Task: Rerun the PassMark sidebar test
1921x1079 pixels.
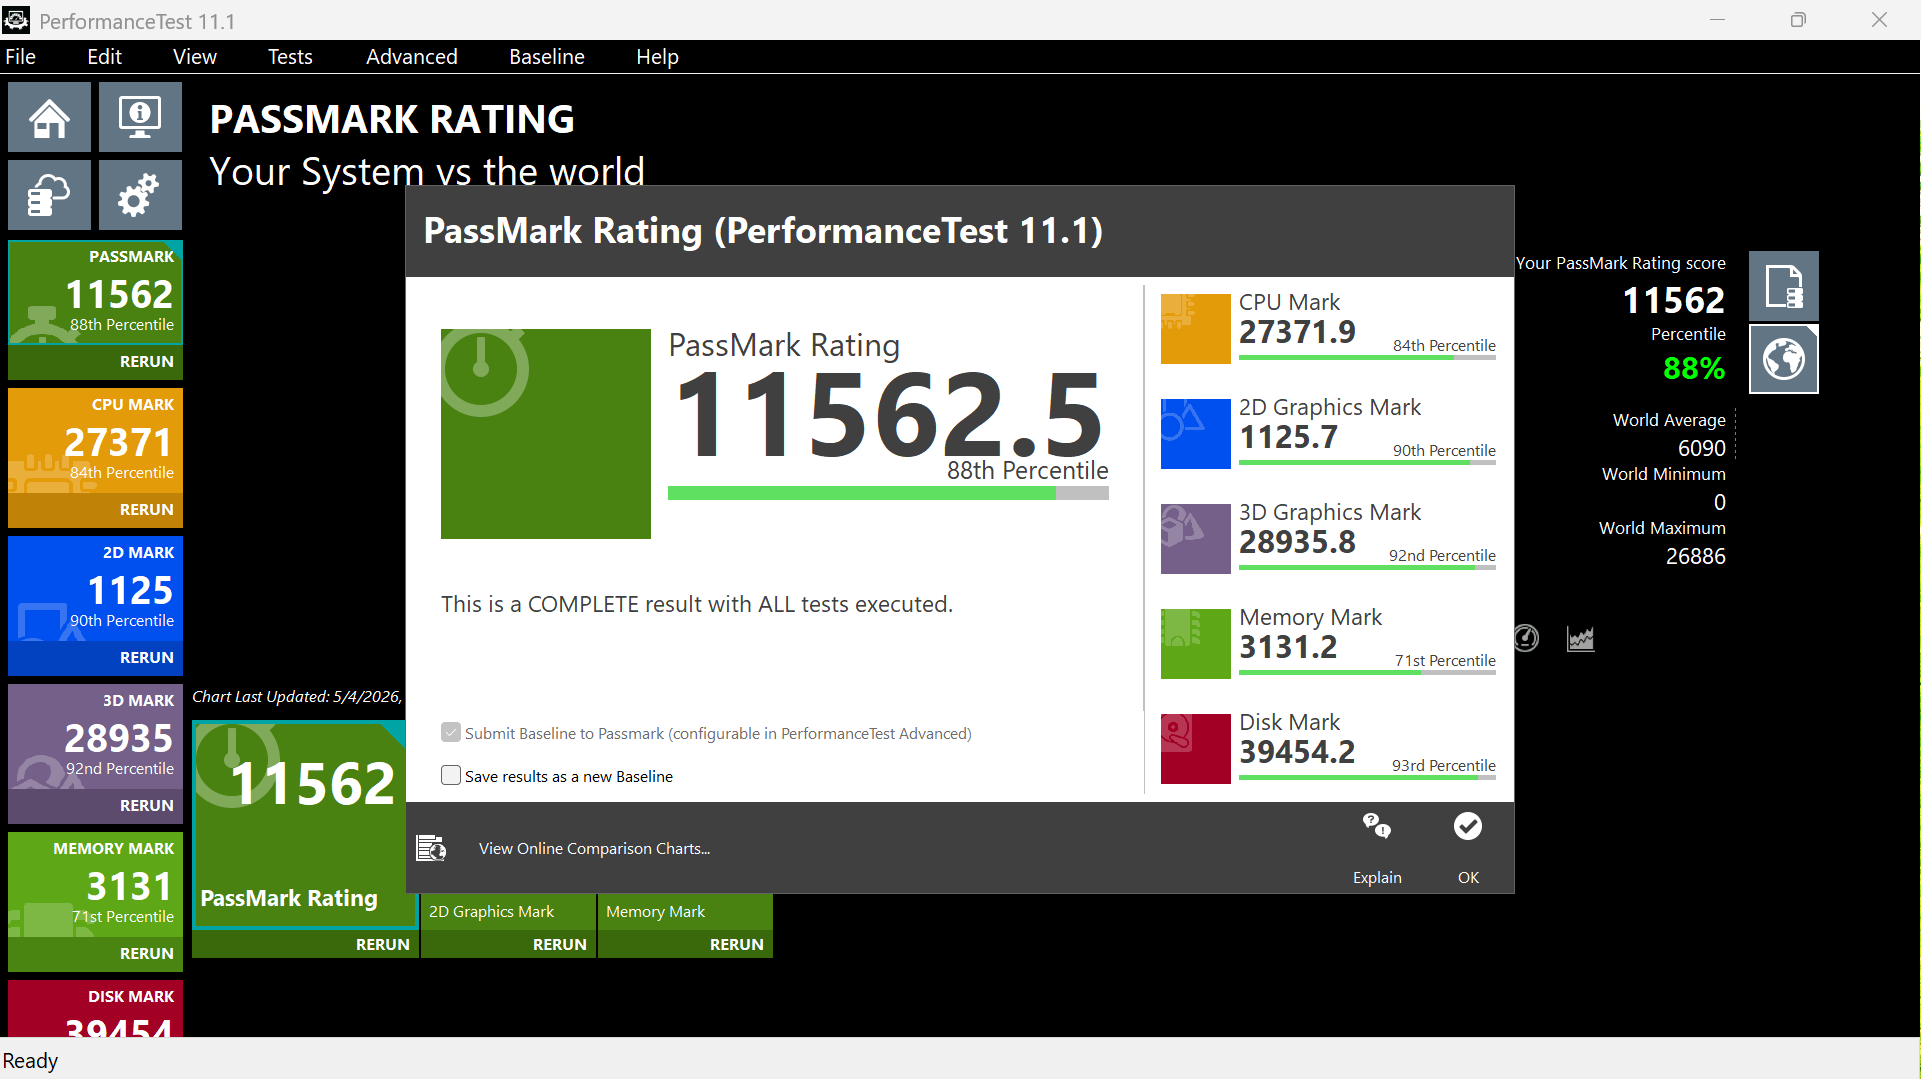Action: coord(146,361)
